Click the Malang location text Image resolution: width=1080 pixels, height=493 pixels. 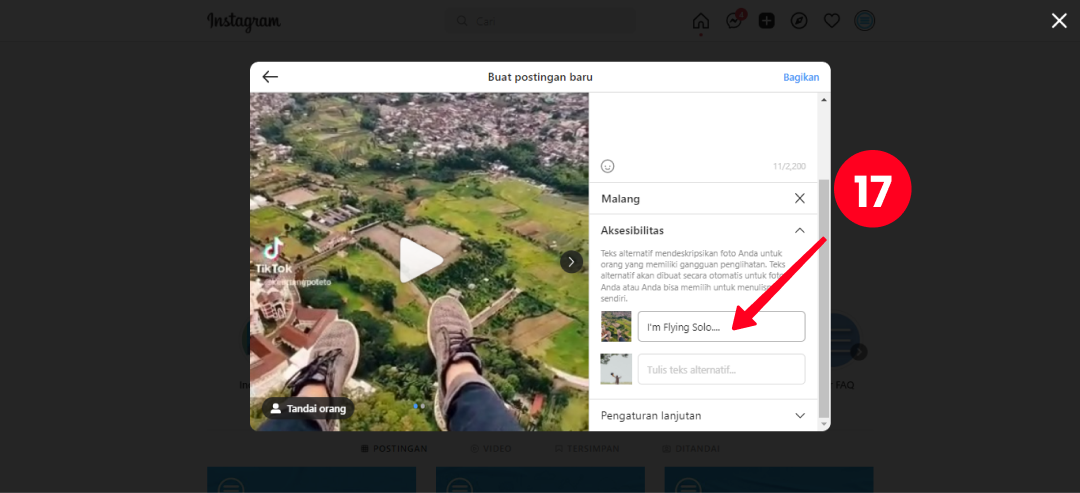click(621, 199)
